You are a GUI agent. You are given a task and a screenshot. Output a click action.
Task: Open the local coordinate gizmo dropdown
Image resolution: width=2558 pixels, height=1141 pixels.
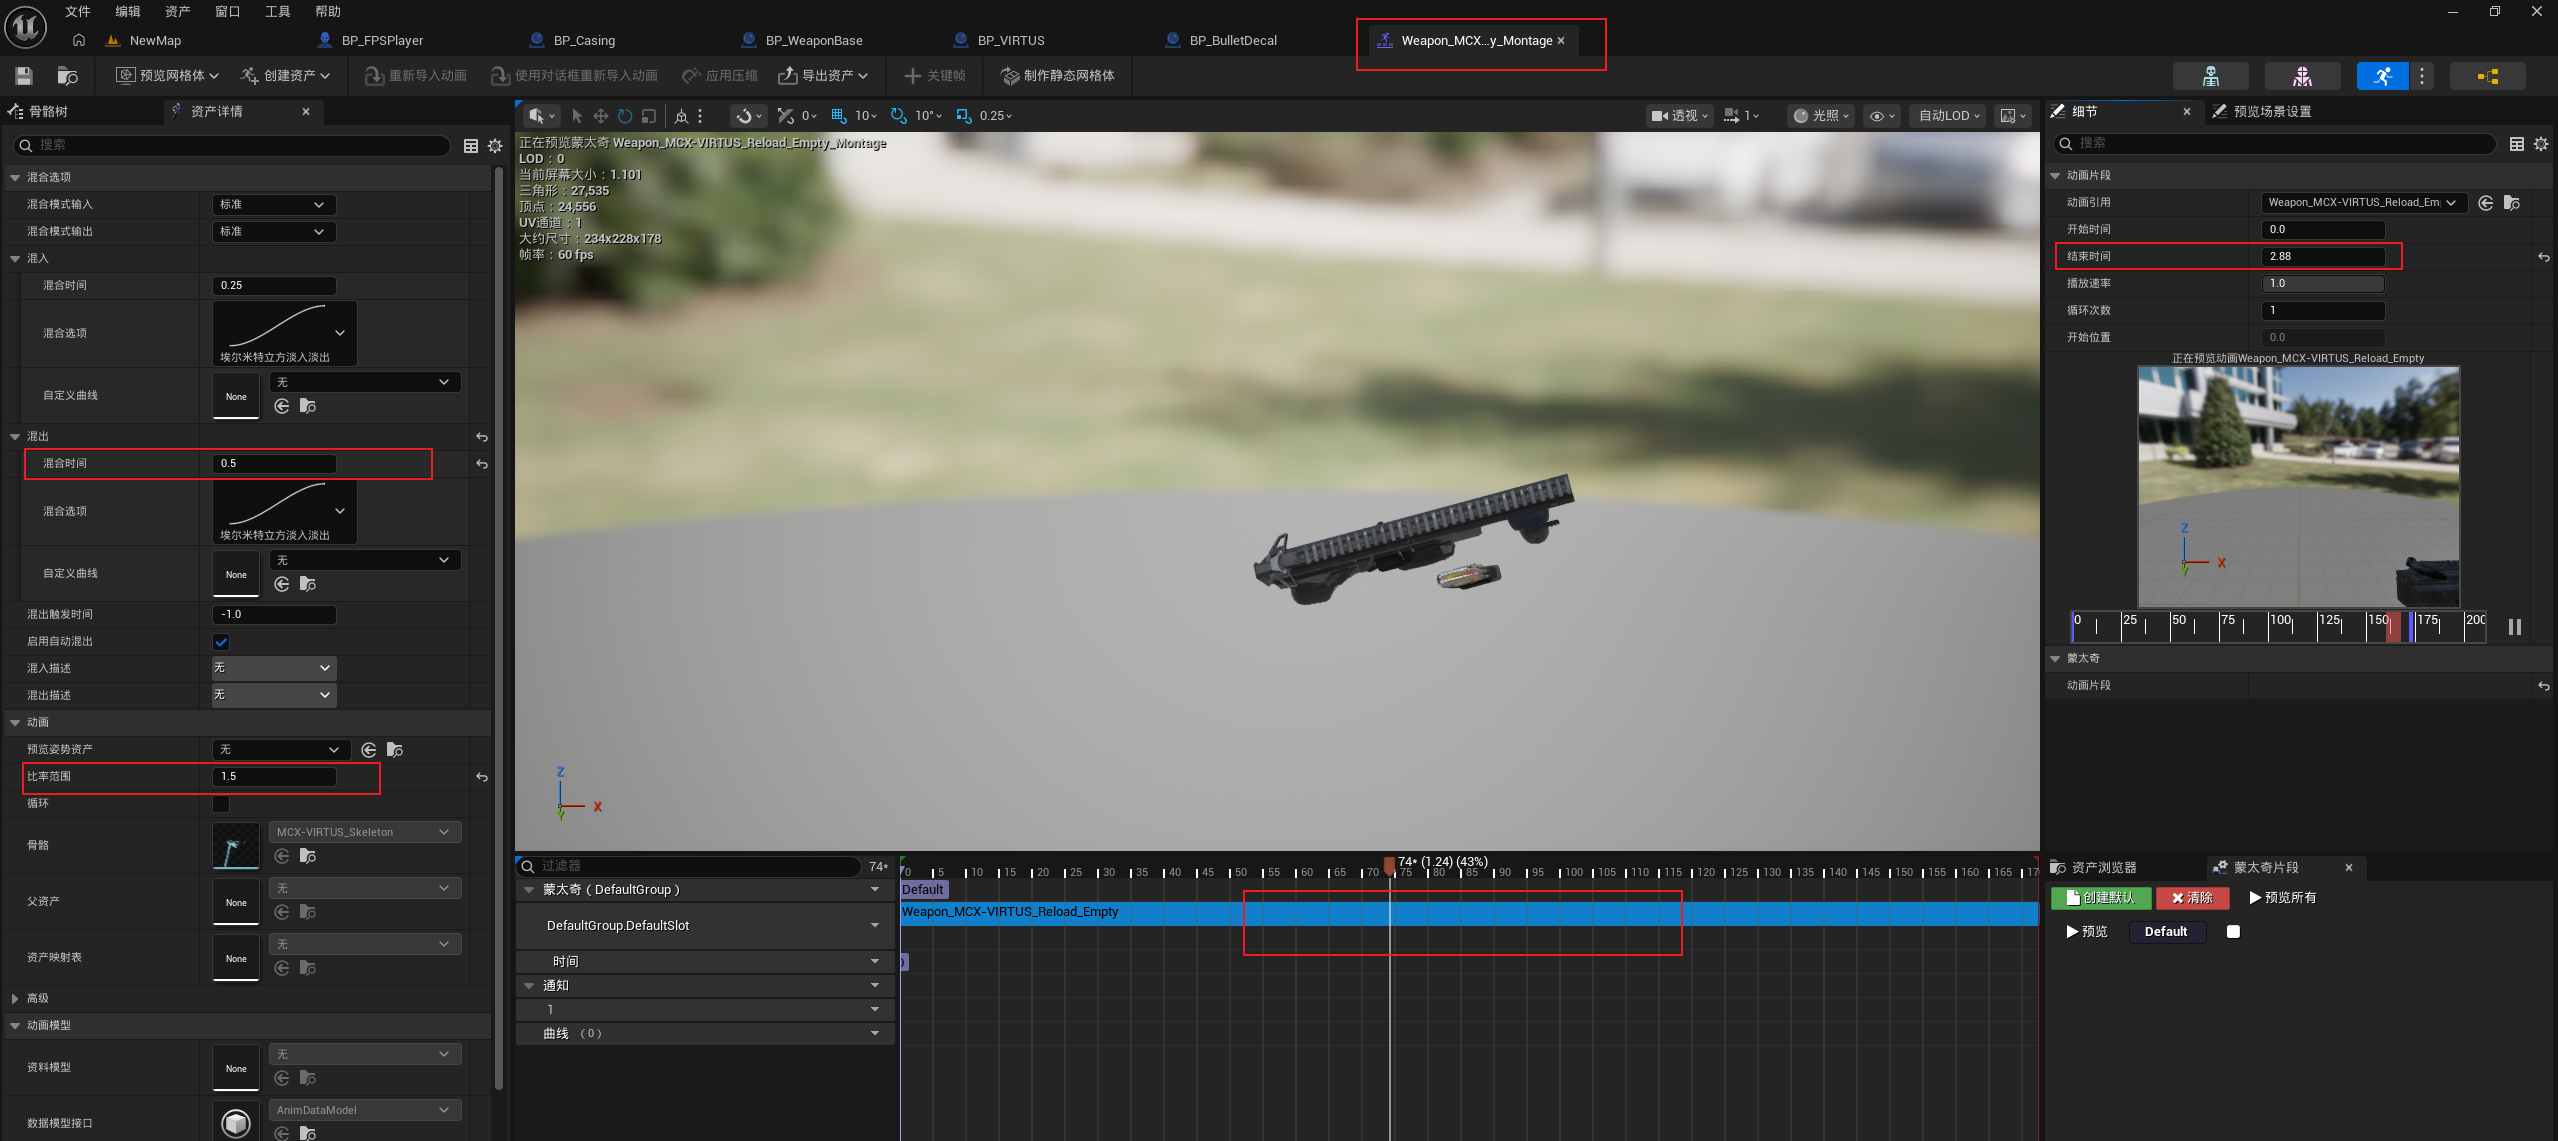click(682, 116)
